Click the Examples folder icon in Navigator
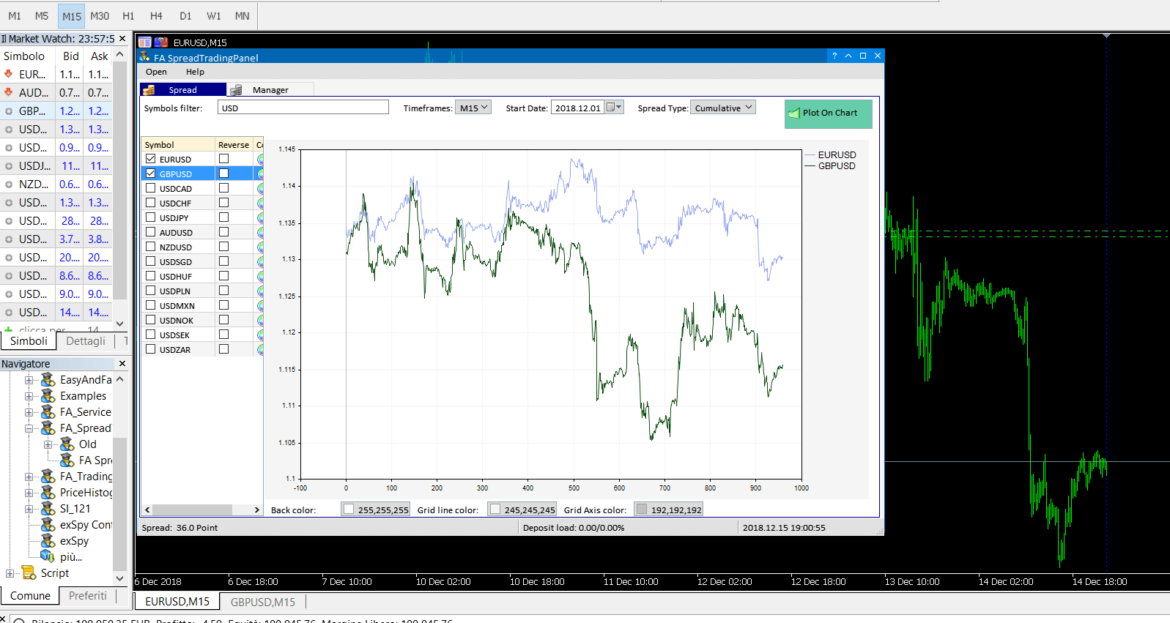The image size is (1170, 623). click(x=47, y=396)
